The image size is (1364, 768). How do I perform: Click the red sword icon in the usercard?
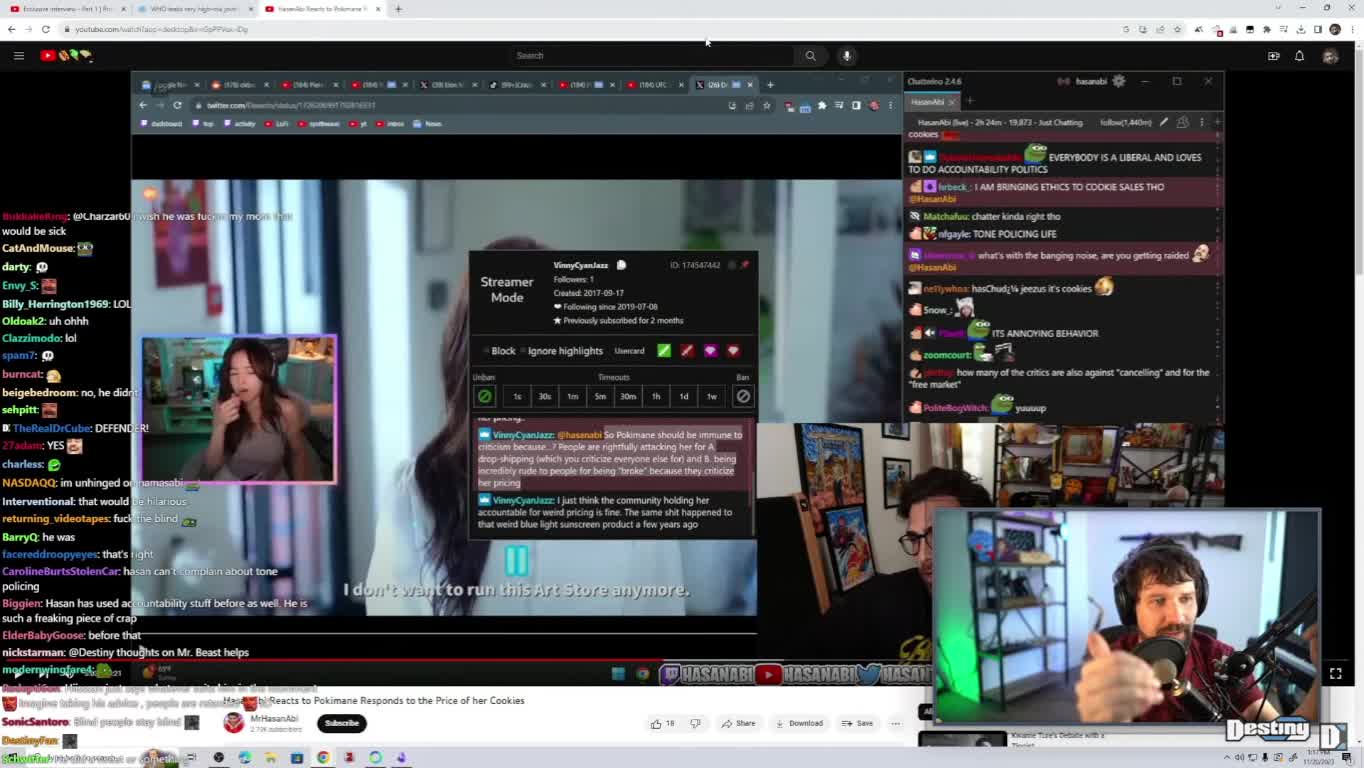687,351
